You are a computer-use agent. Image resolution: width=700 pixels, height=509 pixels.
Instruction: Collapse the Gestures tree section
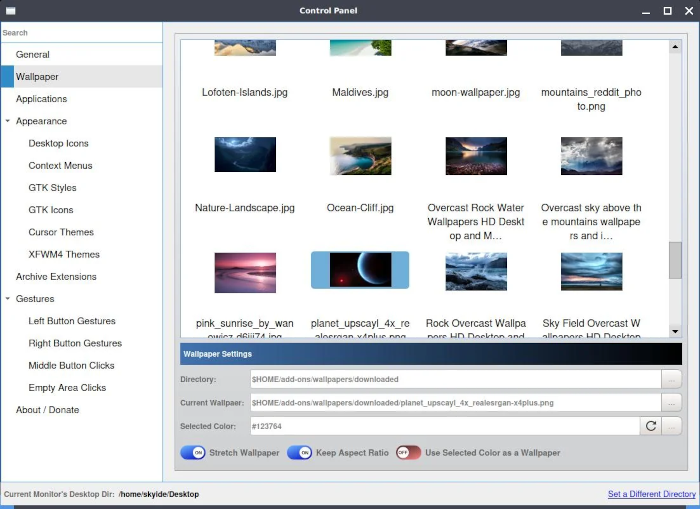pos(8,299)
